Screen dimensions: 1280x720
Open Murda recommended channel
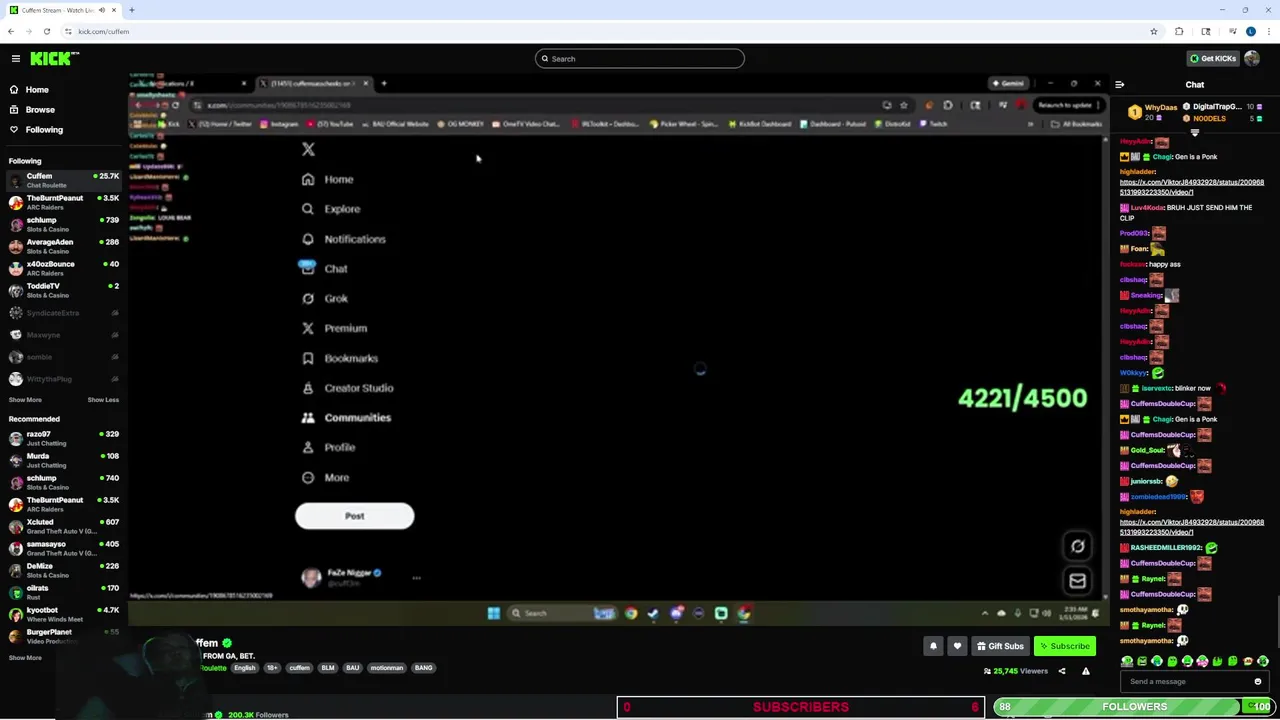coord(63,460)
